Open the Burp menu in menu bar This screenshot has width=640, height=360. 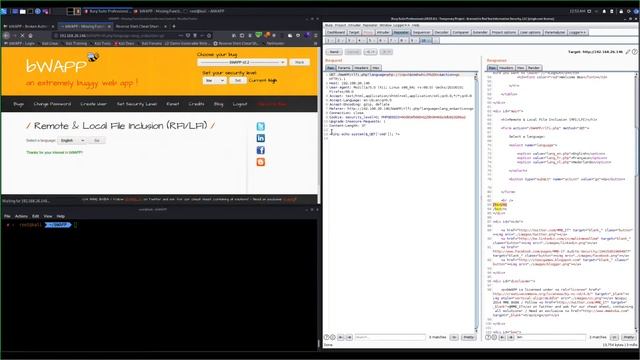[x=329, y=25]
